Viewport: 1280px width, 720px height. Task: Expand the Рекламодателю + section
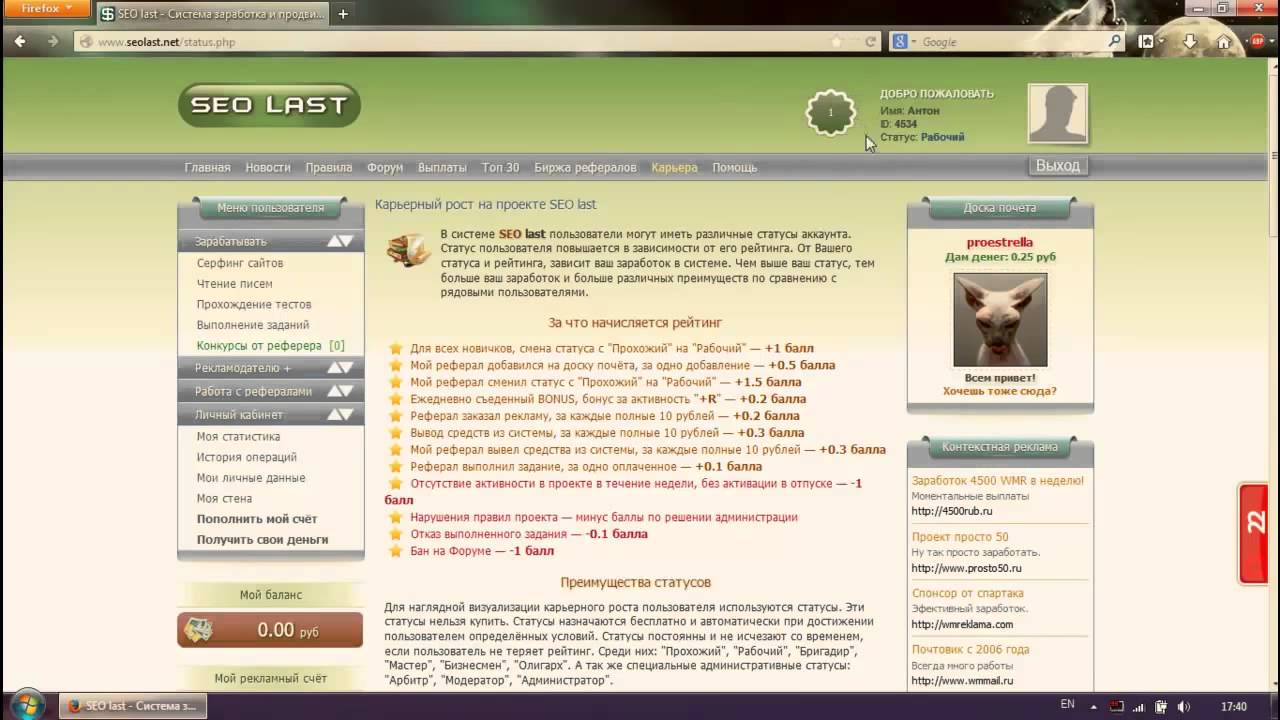click(270, 368)
